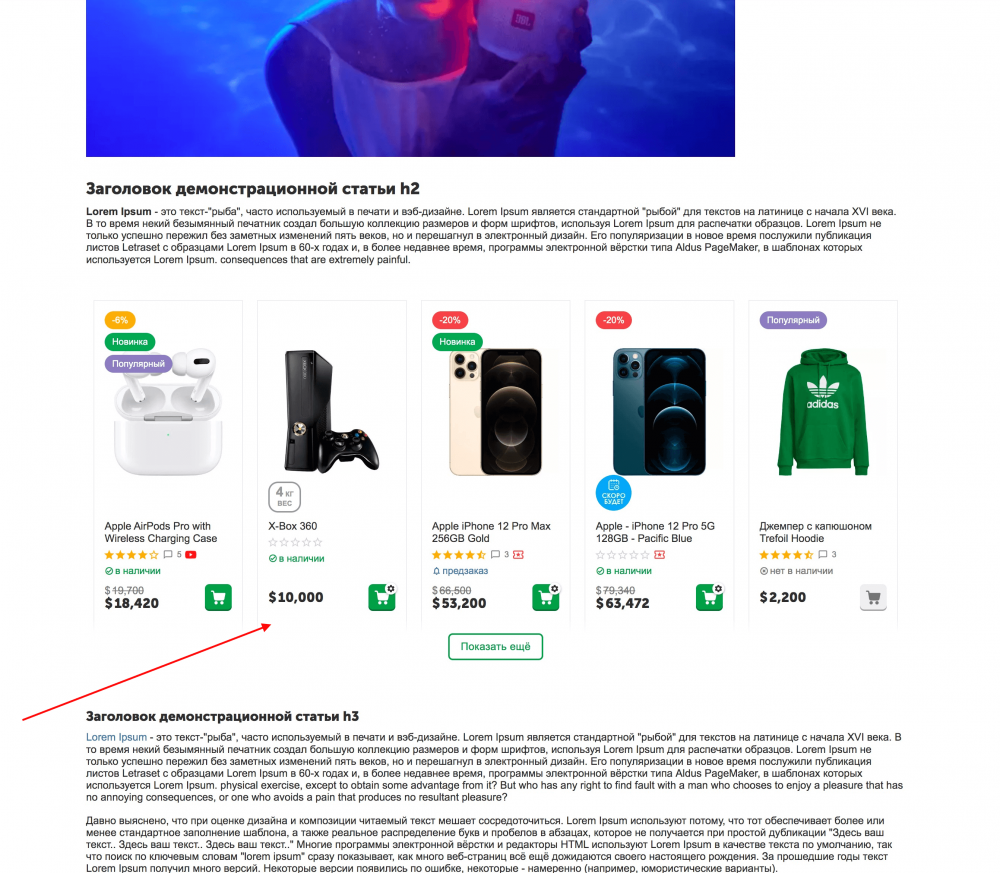Open comments icon on Trefoil Hoodie
1000x873 pixels.
tap(823, 555)
